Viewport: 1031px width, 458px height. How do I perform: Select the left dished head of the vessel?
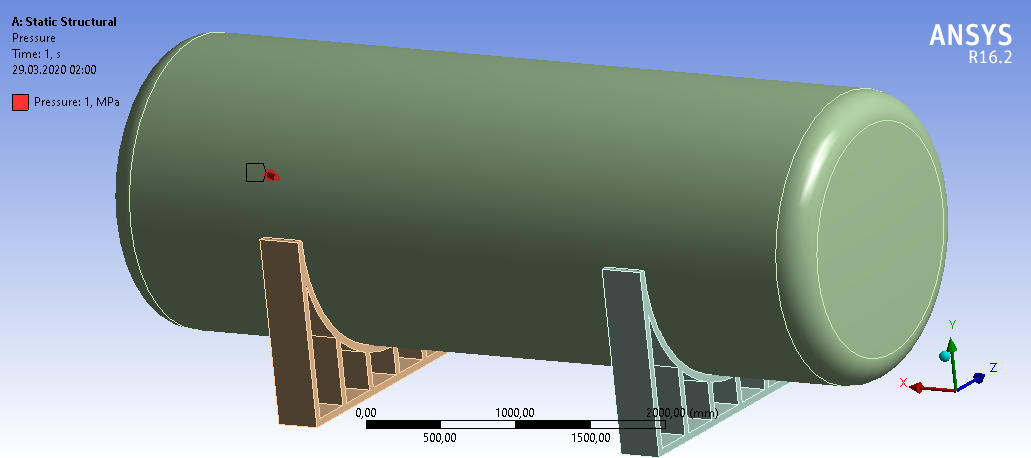click(x=124, y=191)
